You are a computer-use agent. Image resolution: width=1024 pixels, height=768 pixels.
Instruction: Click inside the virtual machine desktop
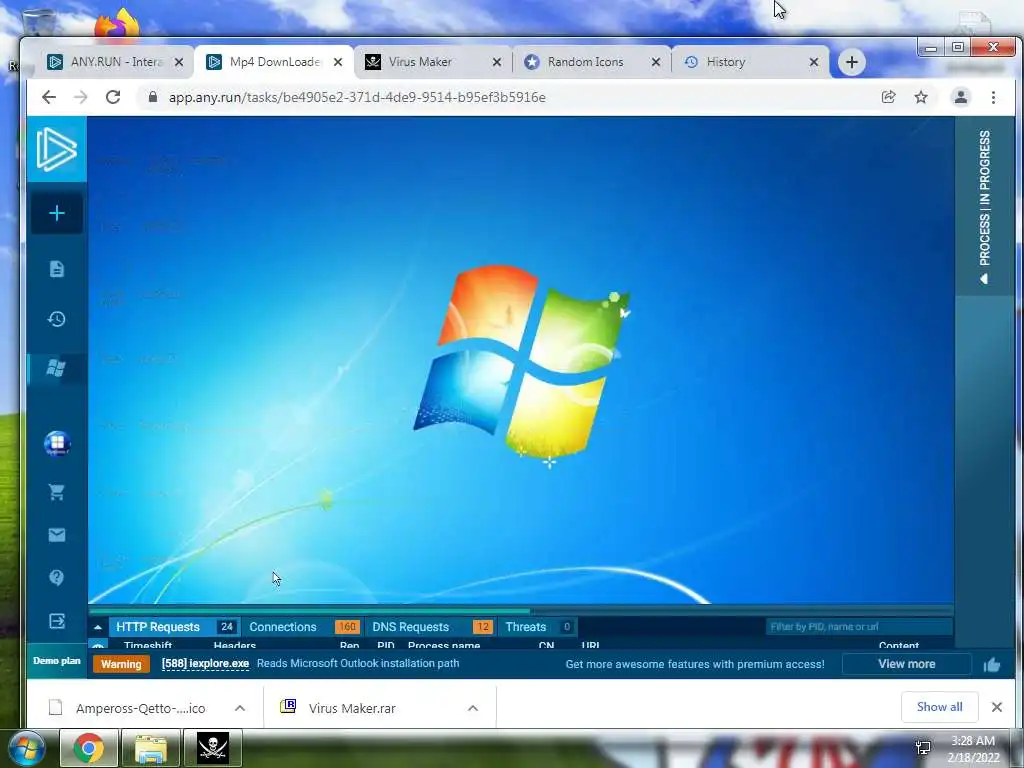pyautogui.click(x=520, y=360)
